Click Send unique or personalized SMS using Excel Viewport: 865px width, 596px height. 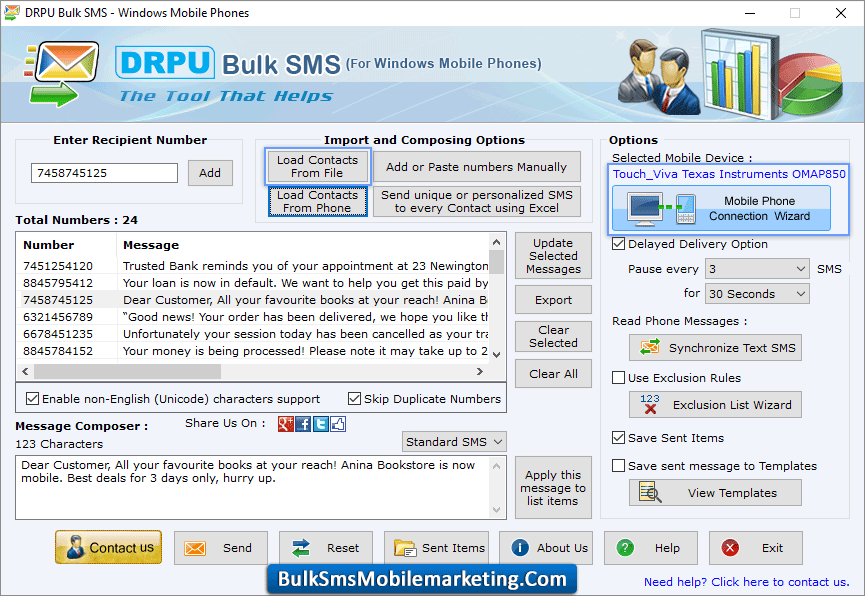click(477, 201)
